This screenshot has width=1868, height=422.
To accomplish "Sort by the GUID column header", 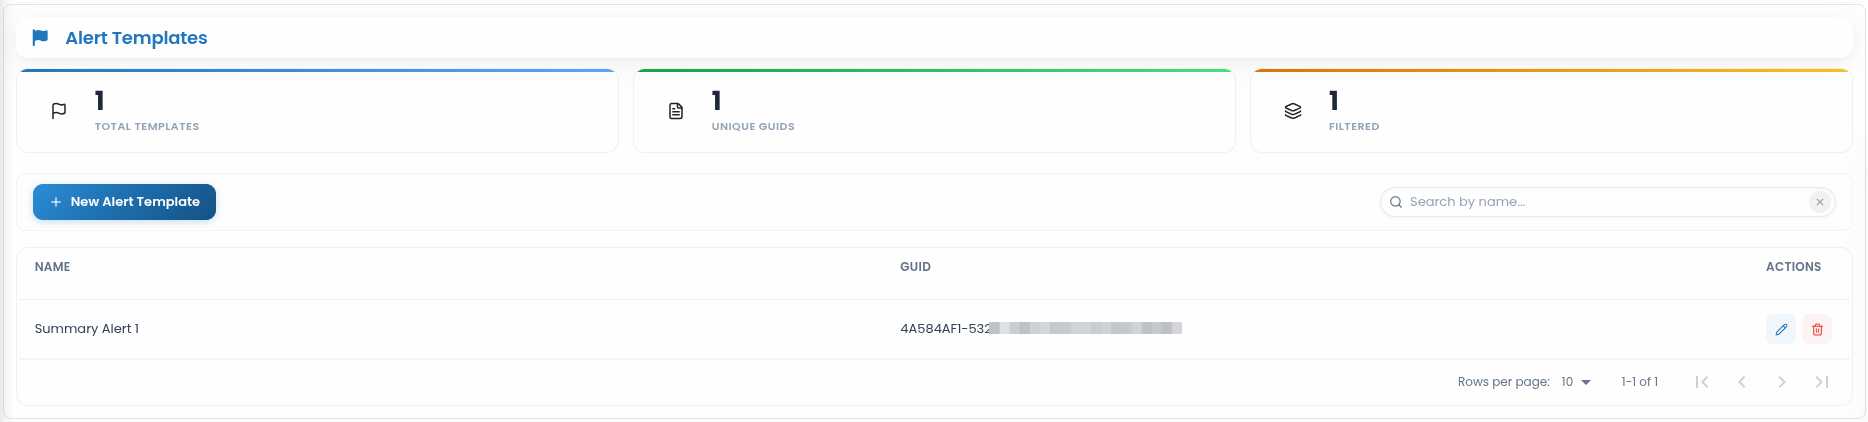I will [x=915, y=267].
